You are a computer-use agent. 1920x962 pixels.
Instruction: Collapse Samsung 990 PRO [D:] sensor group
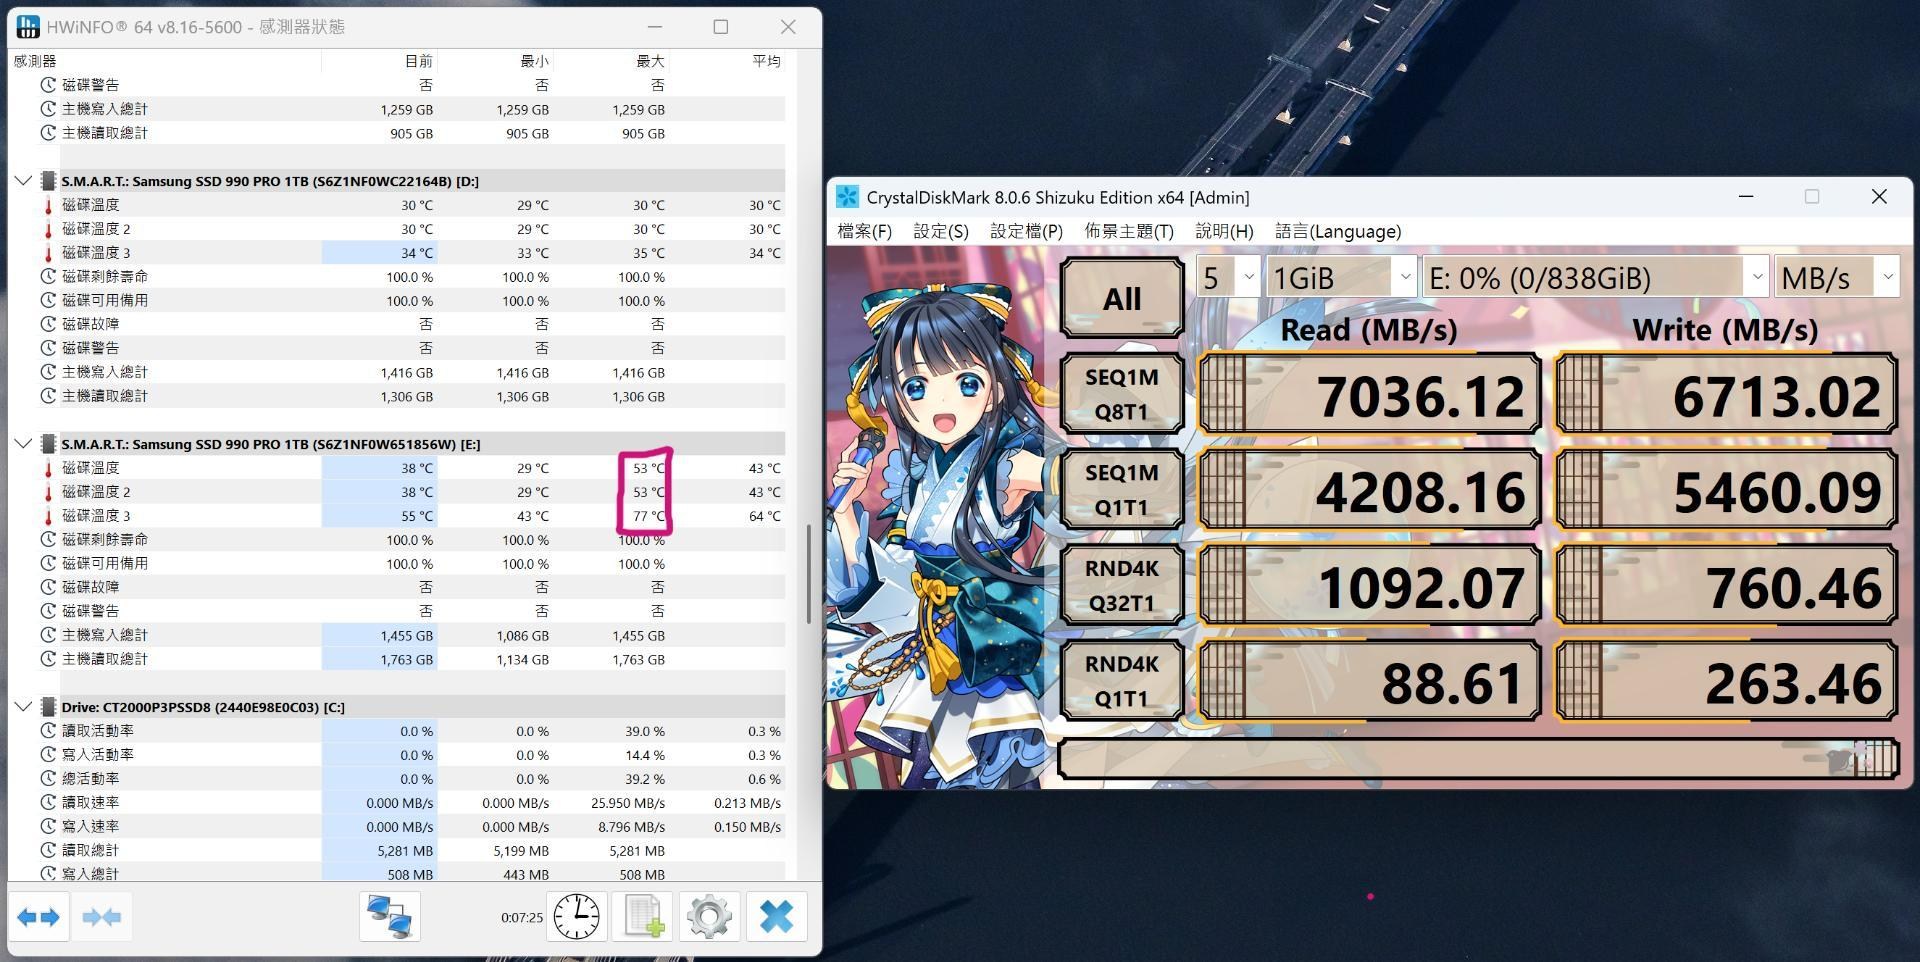[x=23, y=181]
